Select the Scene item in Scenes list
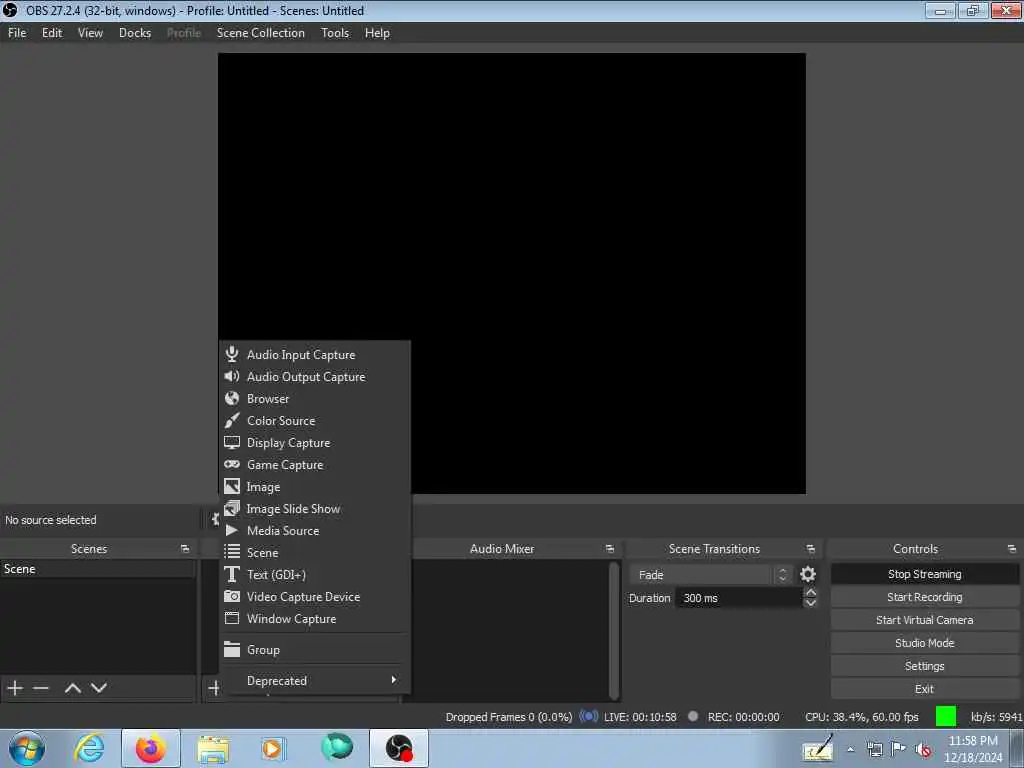The image size is (1024, 768). tap(98, 569)
